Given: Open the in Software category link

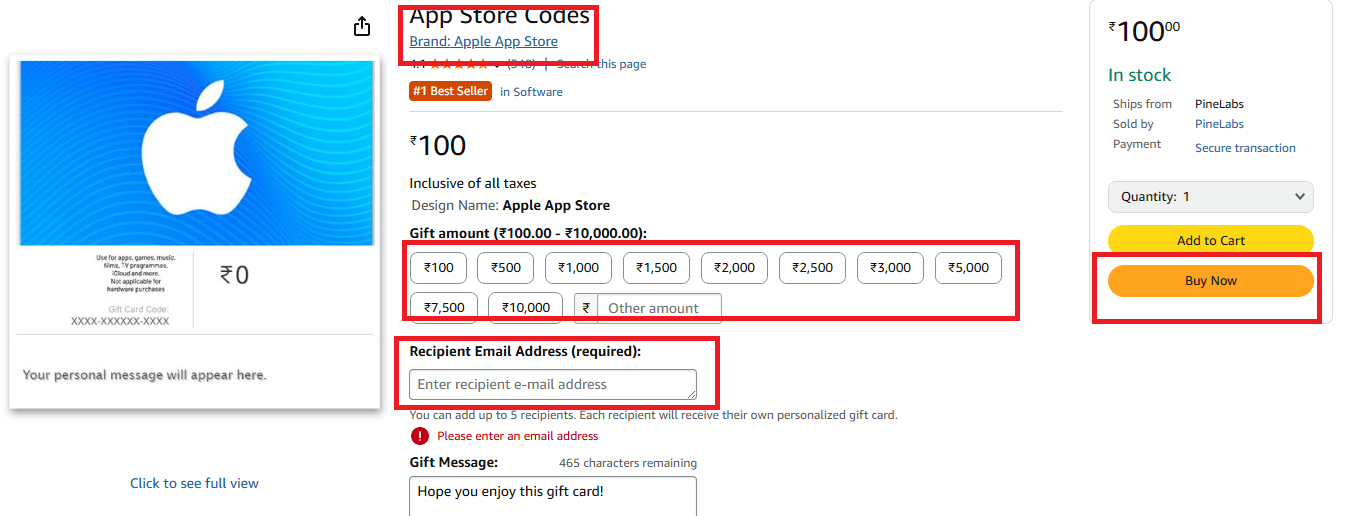Looking at the screenshot, I should tap(531, 92).
